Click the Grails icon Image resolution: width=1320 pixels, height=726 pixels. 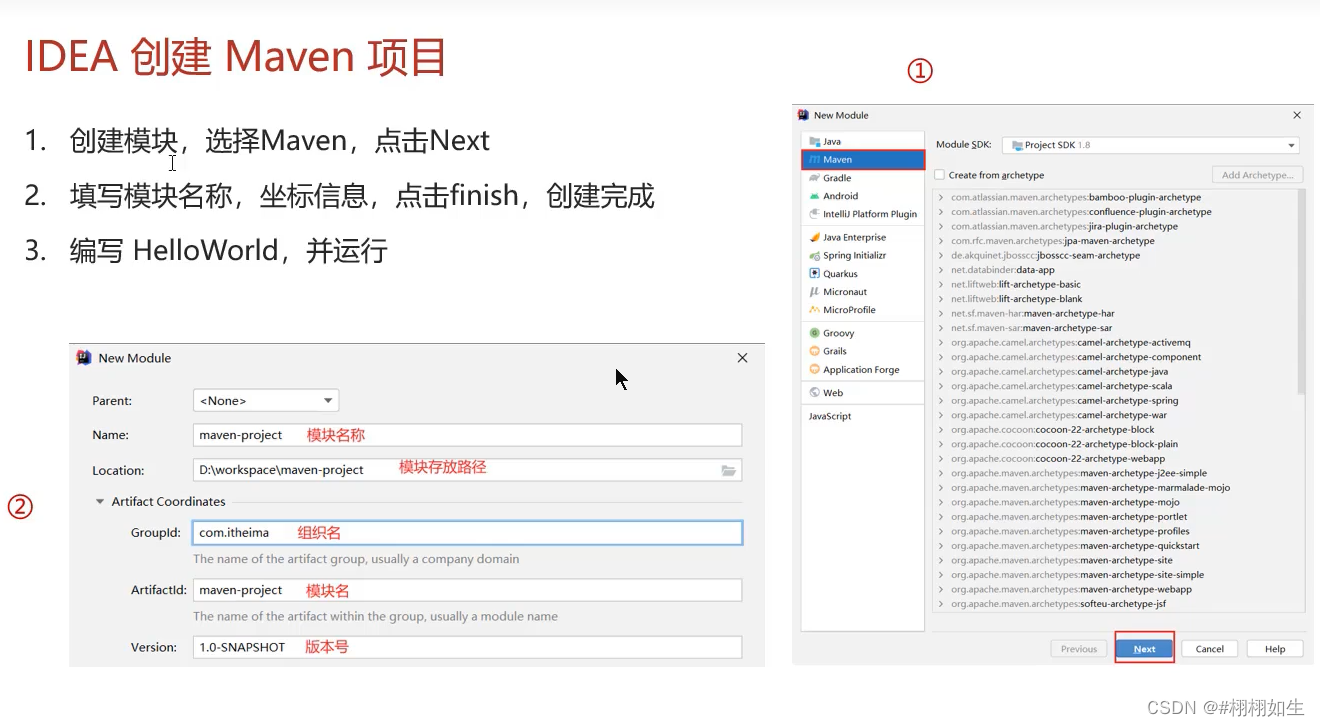point(815,351)
